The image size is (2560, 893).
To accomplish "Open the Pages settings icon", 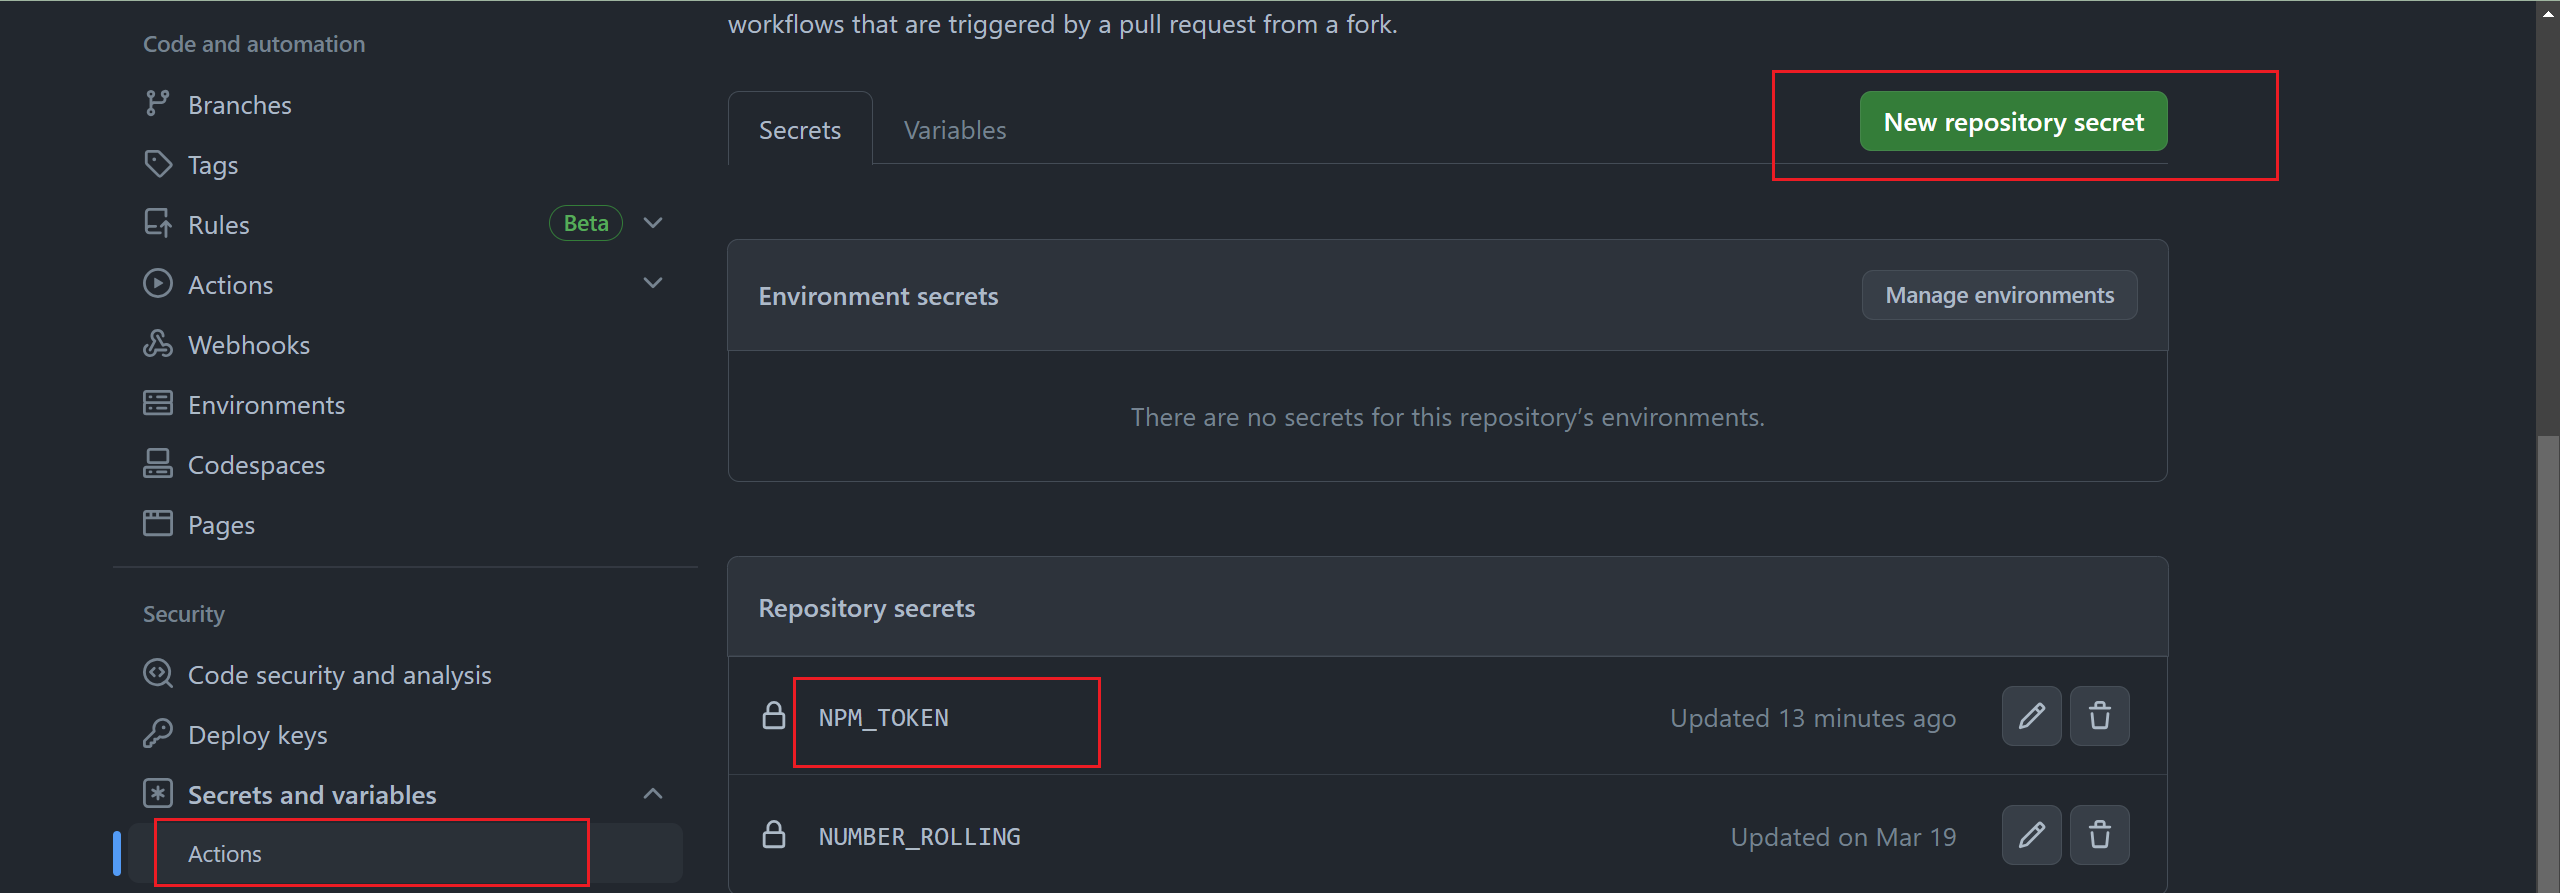I will coord(159,523).
